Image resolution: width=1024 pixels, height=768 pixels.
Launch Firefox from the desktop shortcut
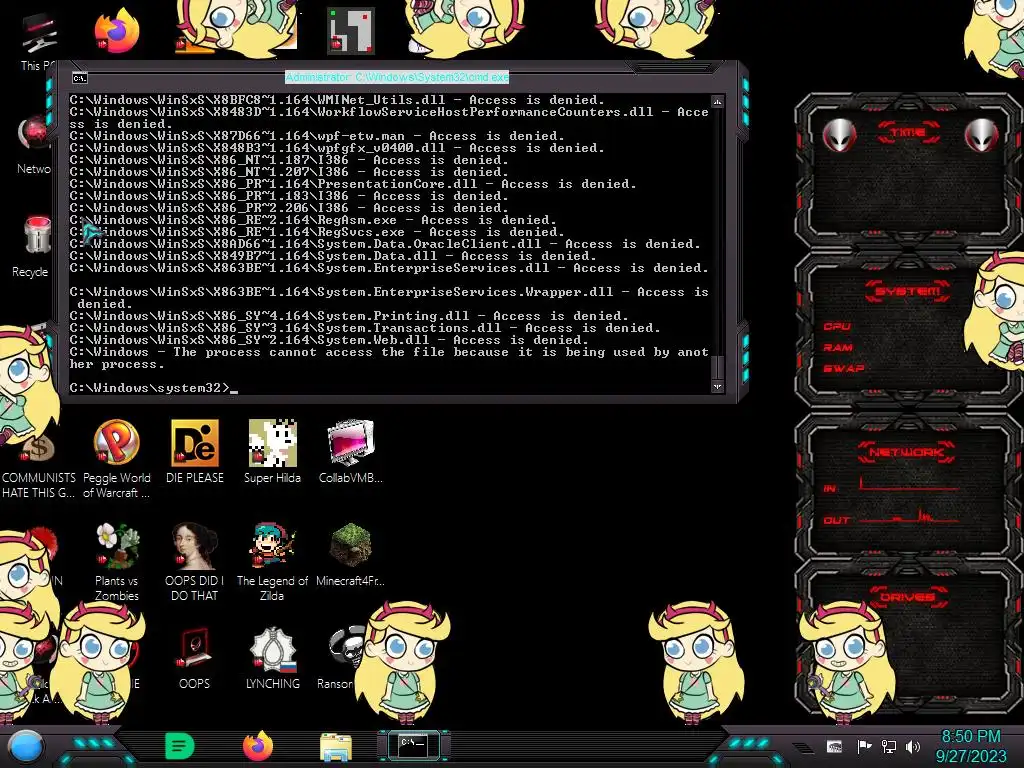point(116,31)
